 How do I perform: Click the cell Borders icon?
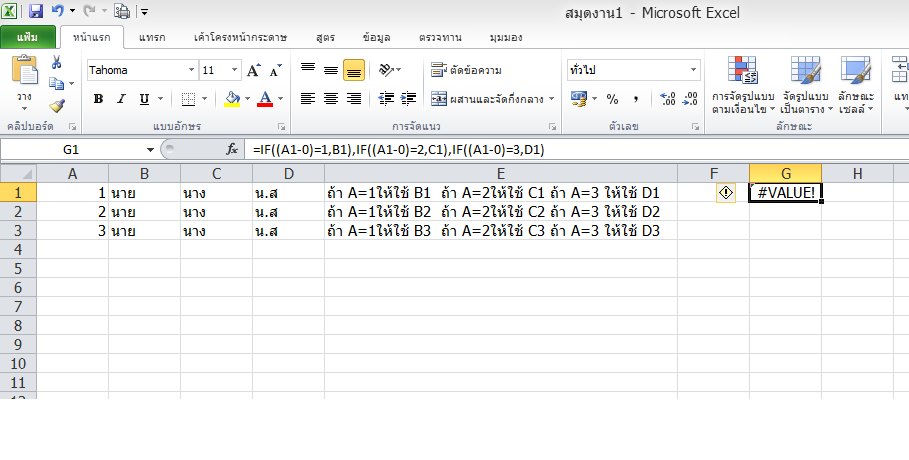188,99
